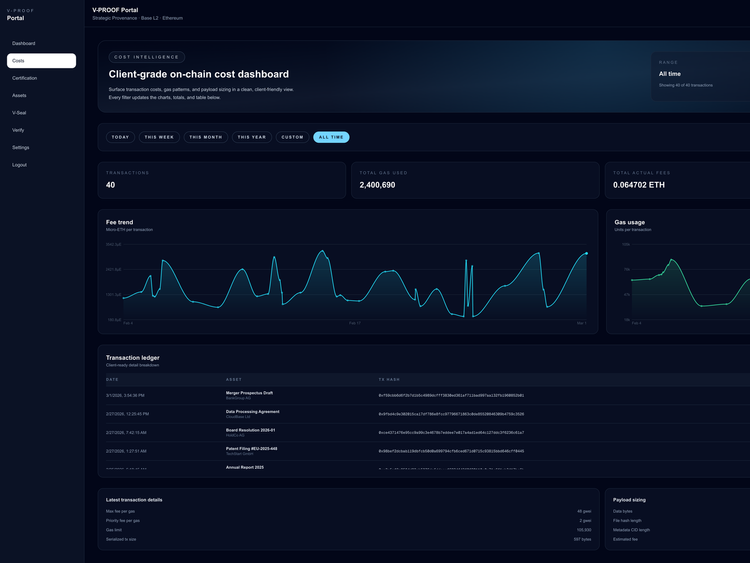Choose the This Year filter

tap(252, 137)
